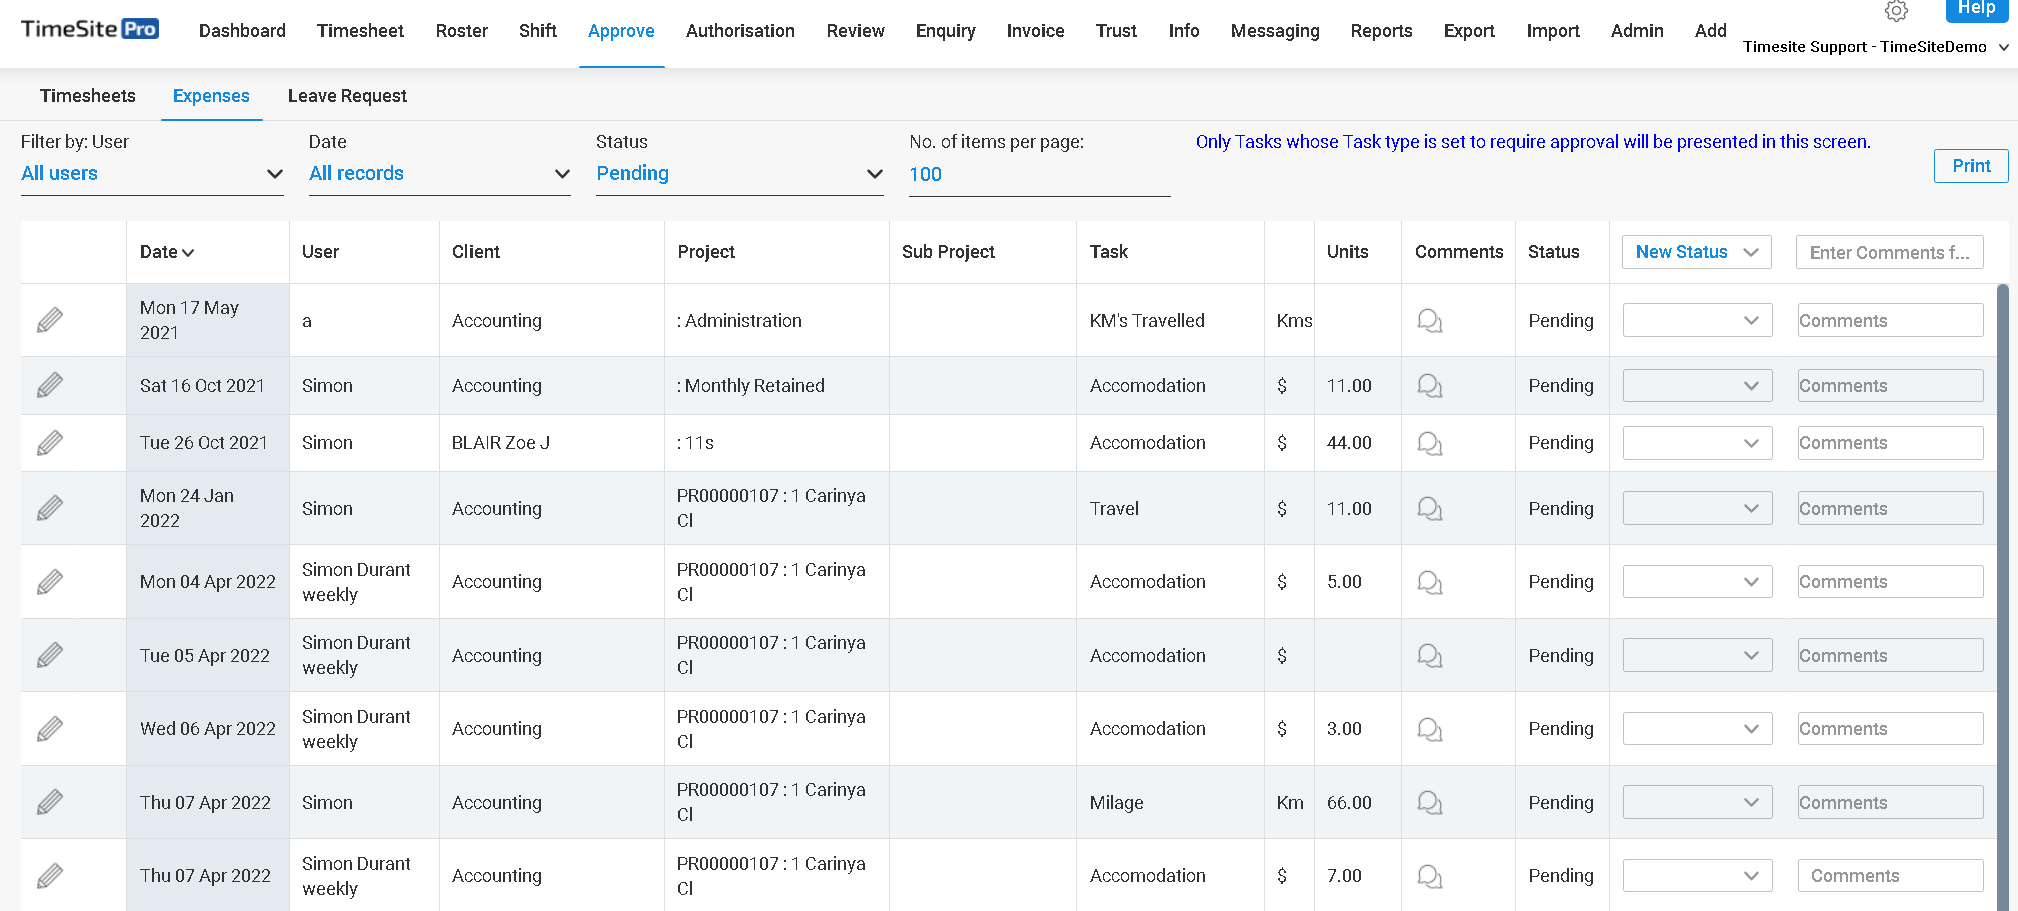Open the Filter by User dropdown
2018x911 pixels.
150,173
